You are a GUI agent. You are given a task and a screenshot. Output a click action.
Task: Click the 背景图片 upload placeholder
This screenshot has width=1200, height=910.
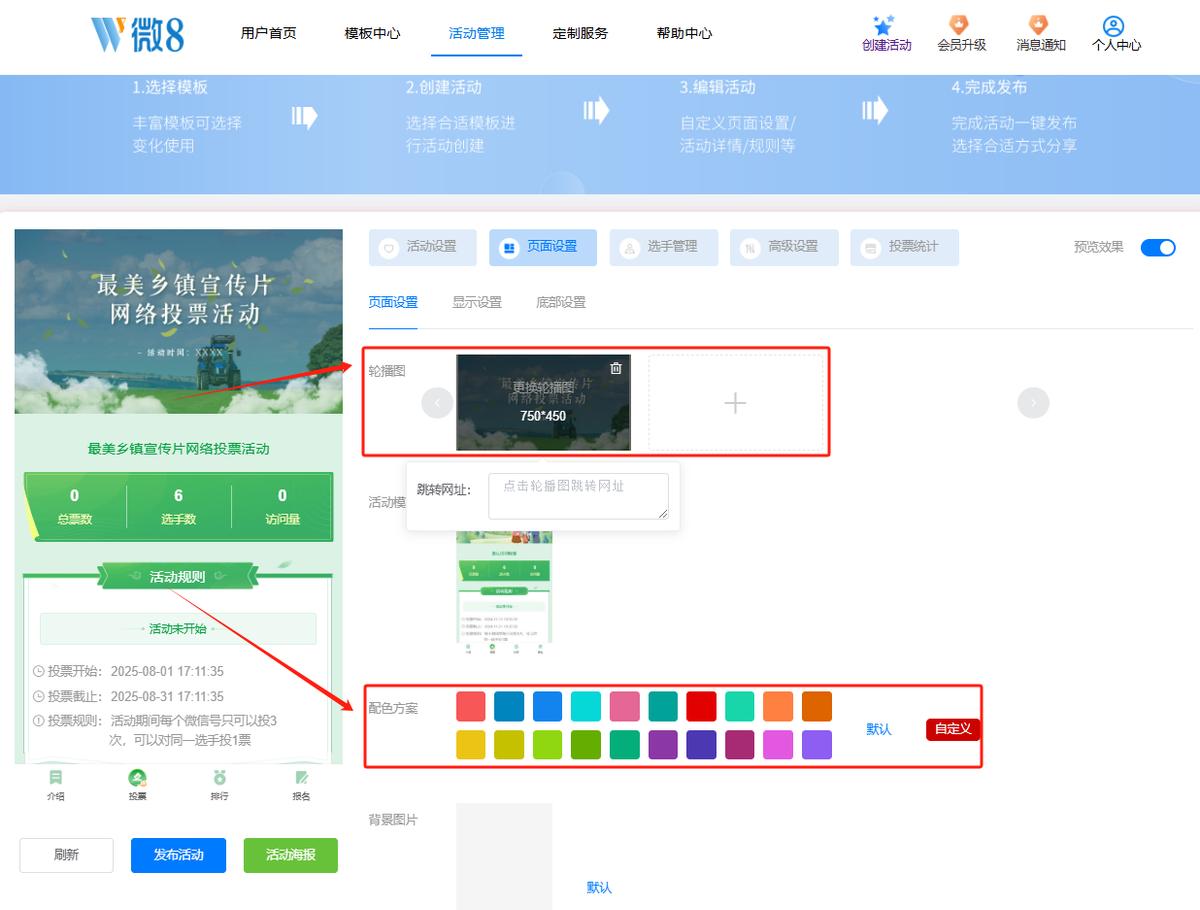click(x=504, y=856)
